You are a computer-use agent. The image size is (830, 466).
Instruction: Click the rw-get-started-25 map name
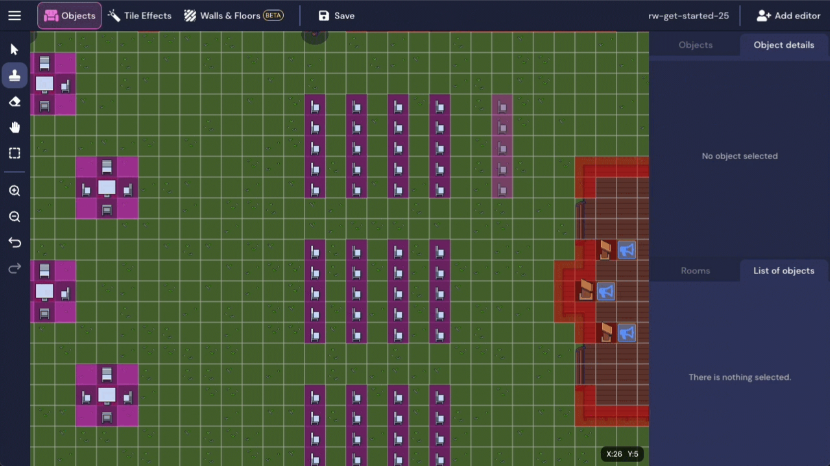pyautogui.click(x=688, y=16)
